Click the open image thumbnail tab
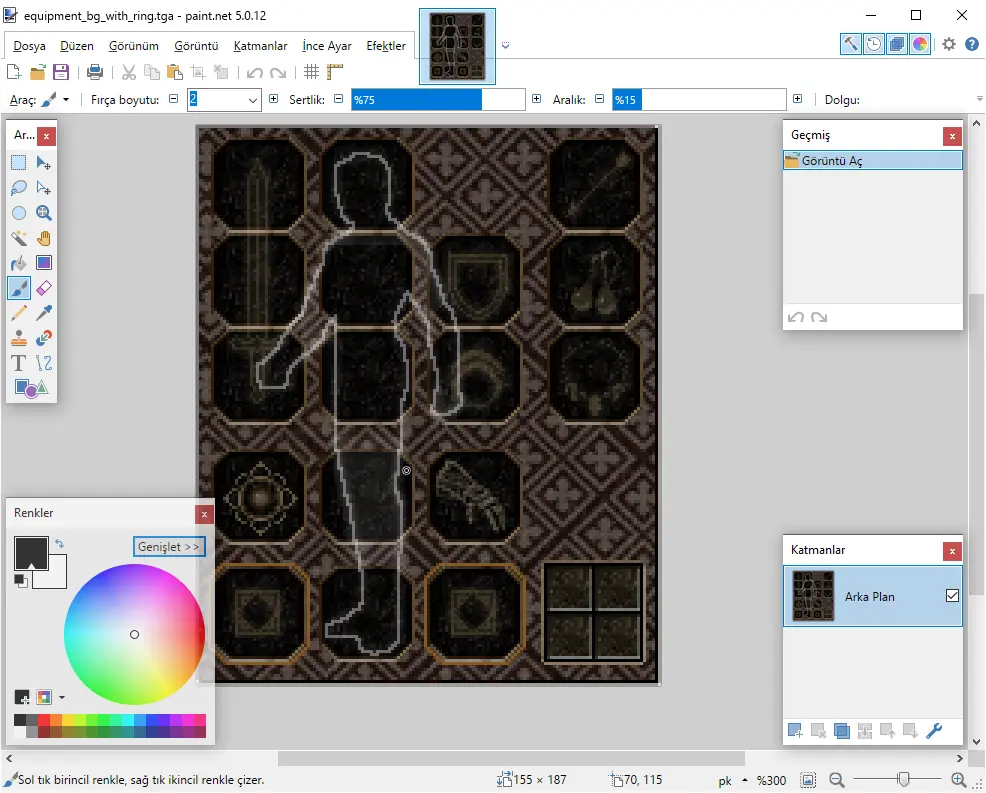 coord(457,47)
